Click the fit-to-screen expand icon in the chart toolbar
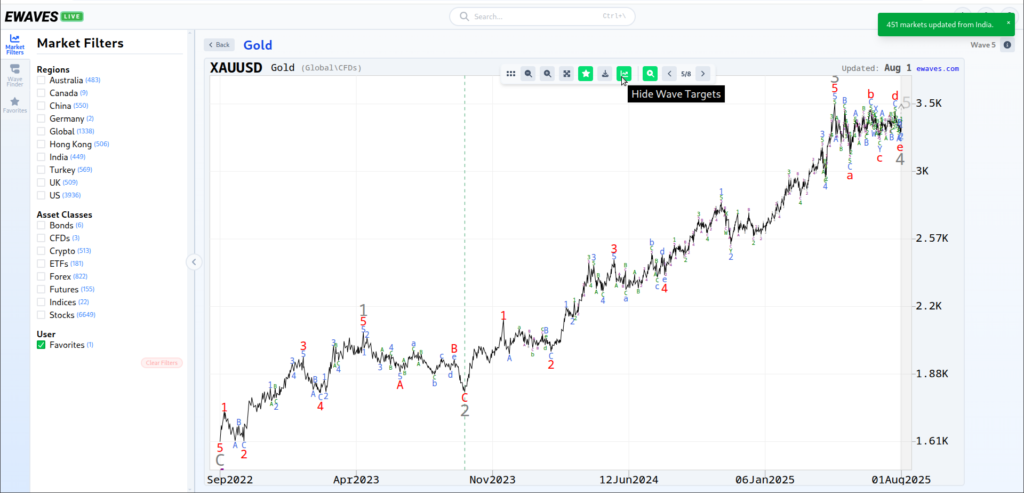 click(566, 73)
